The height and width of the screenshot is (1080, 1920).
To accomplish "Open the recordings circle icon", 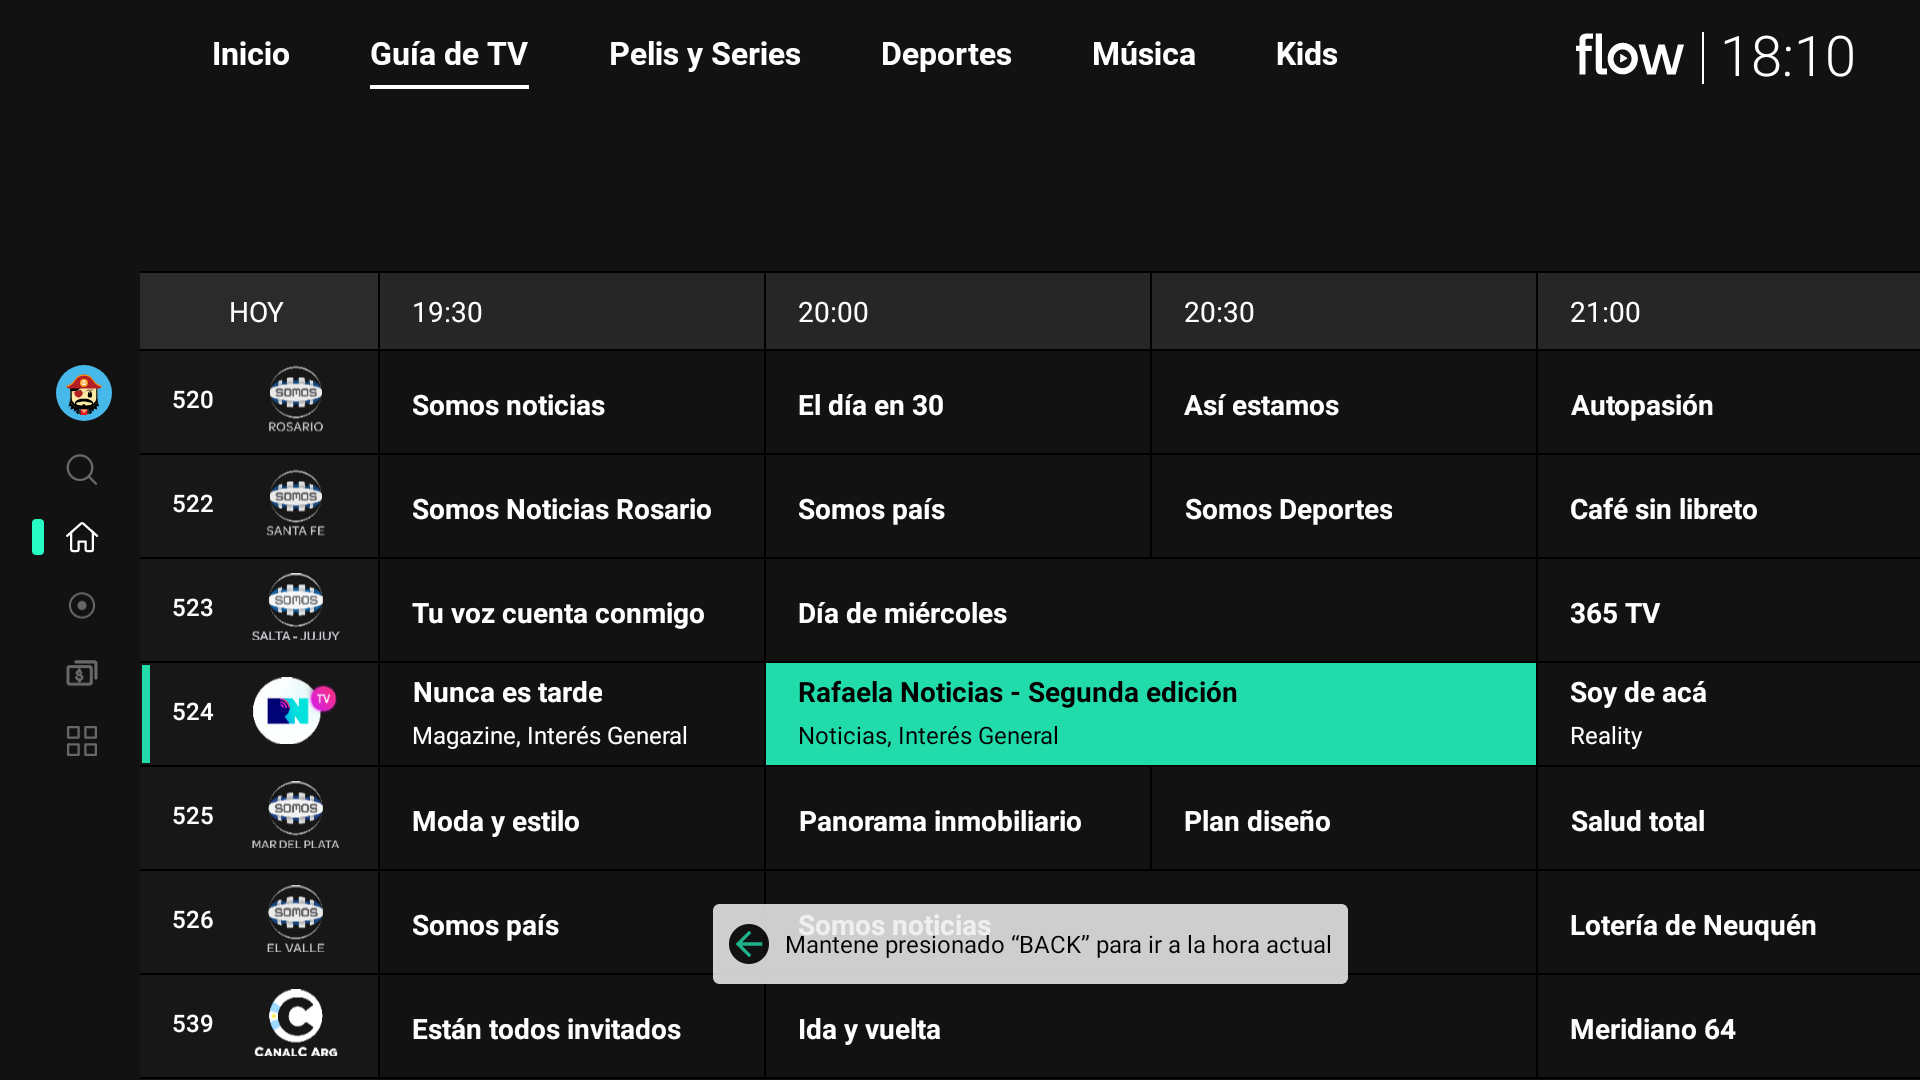I will coord(82,605).
